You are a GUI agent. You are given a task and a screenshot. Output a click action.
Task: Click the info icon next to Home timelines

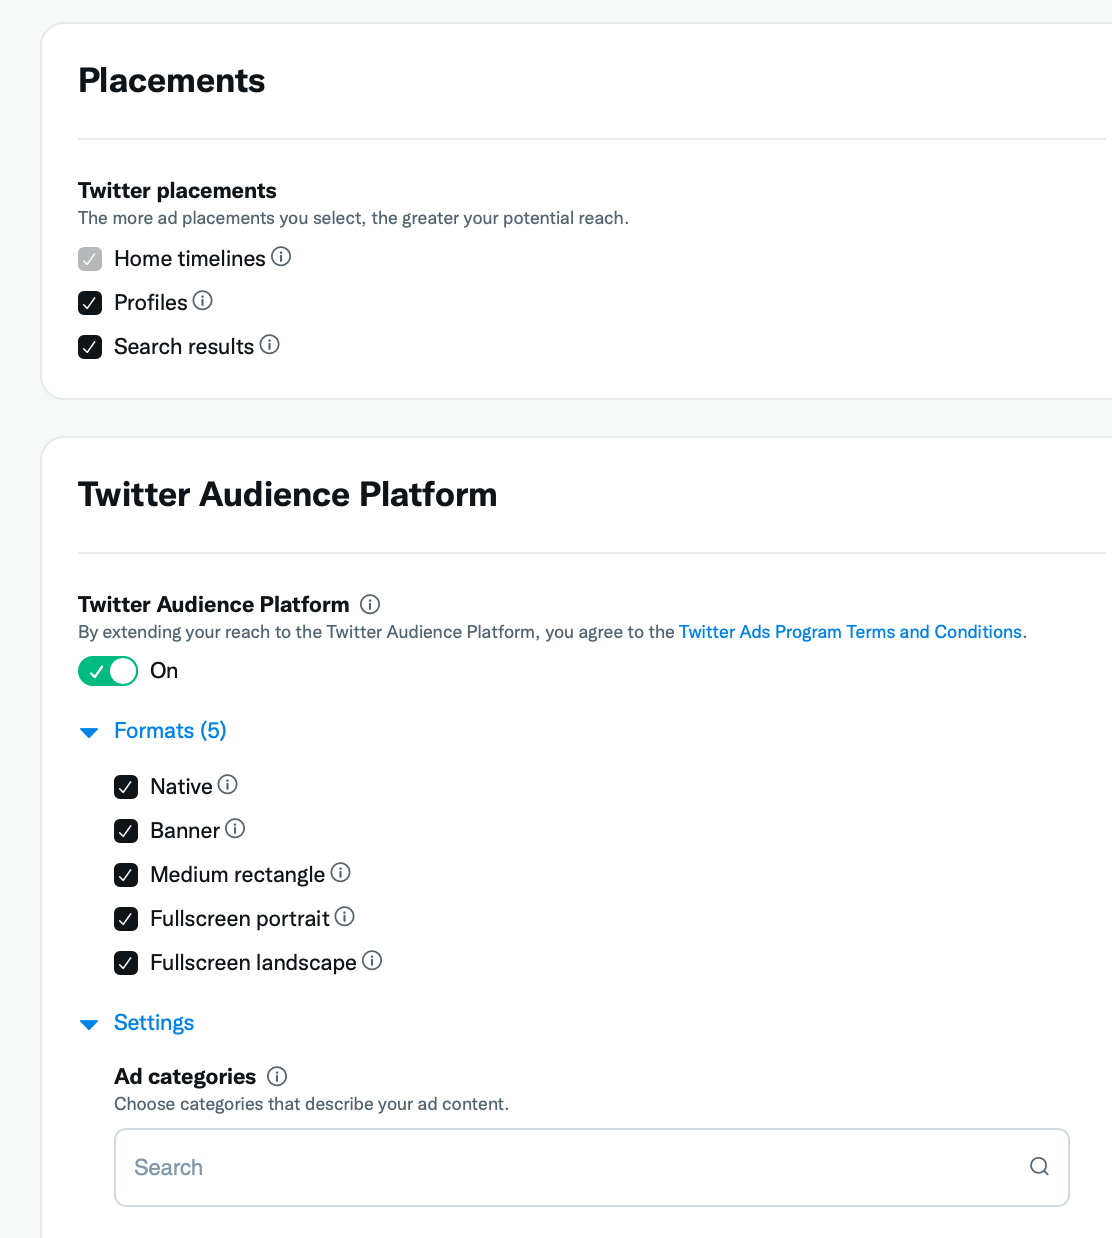(x=283, y=258)
